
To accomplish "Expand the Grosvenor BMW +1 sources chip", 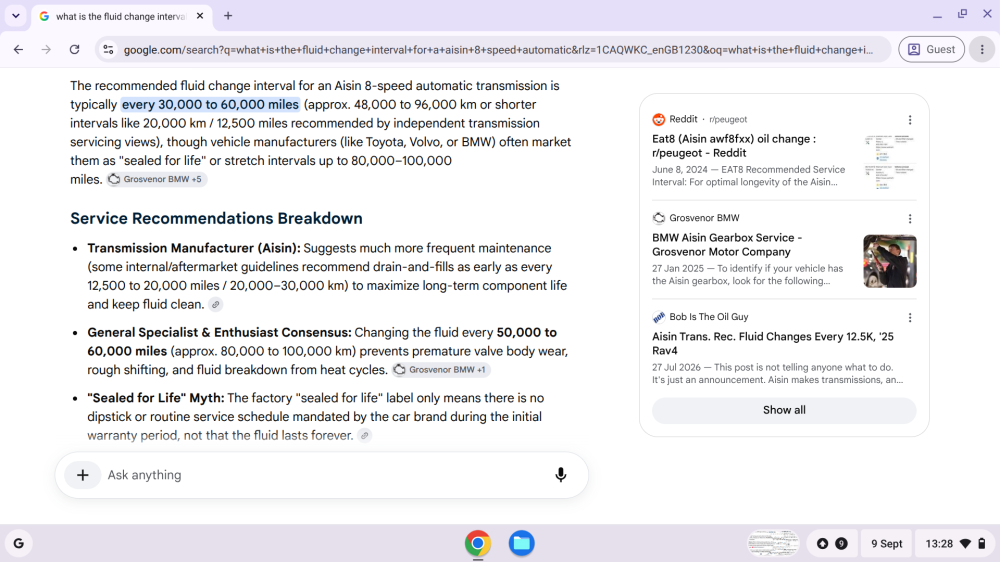I will tap(441, 370).
